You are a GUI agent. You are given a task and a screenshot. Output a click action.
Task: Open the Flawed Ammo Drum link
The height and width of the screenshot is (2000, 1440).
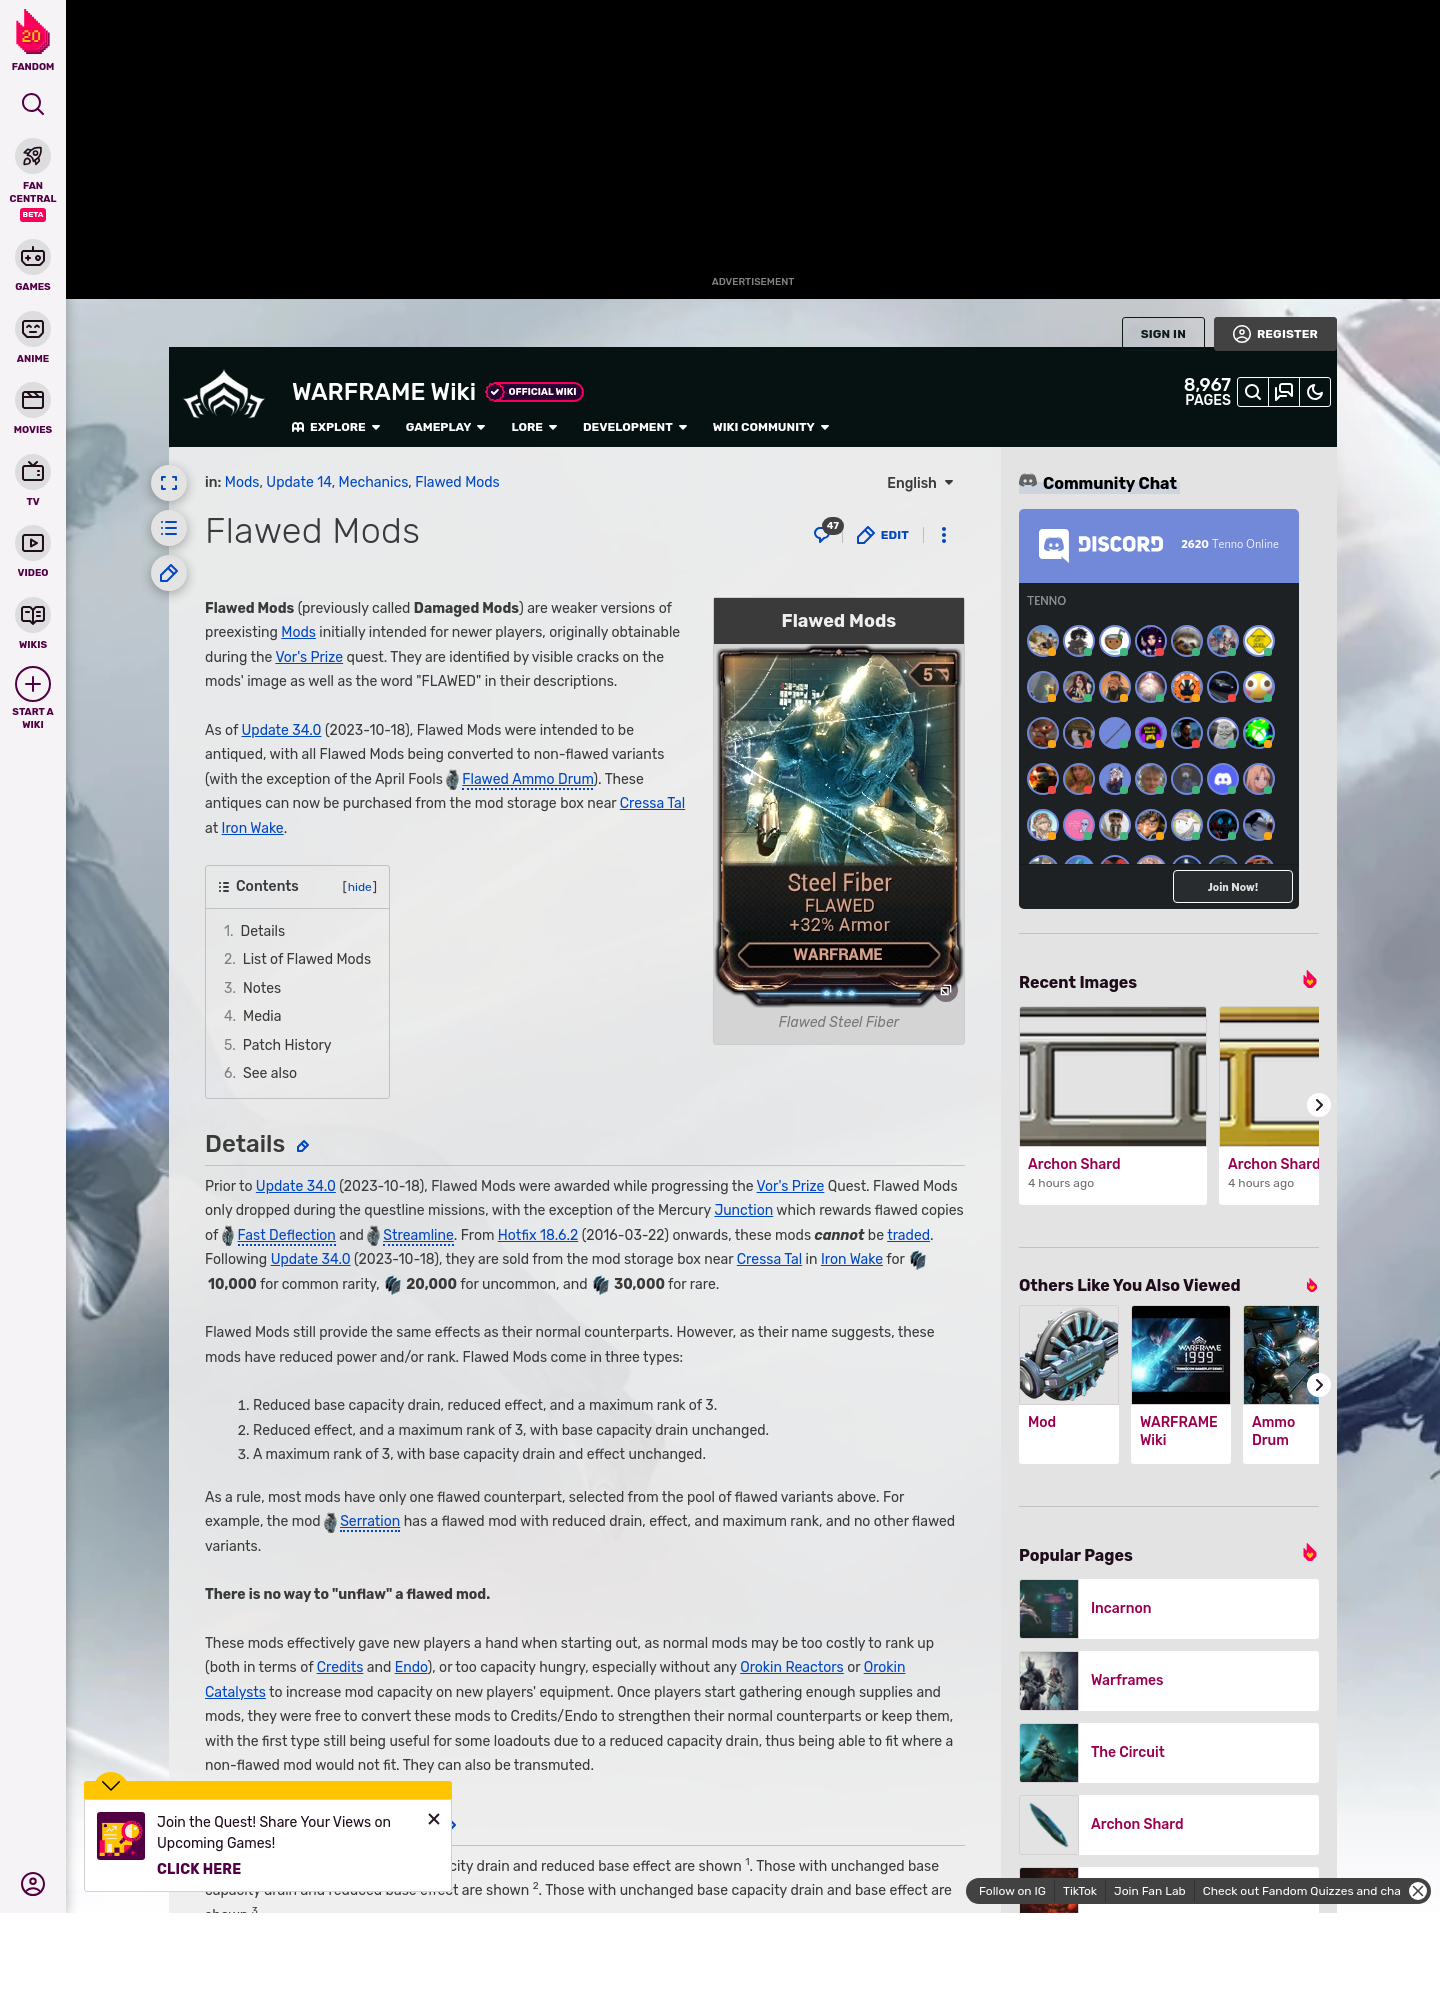[x=528, y=779]
